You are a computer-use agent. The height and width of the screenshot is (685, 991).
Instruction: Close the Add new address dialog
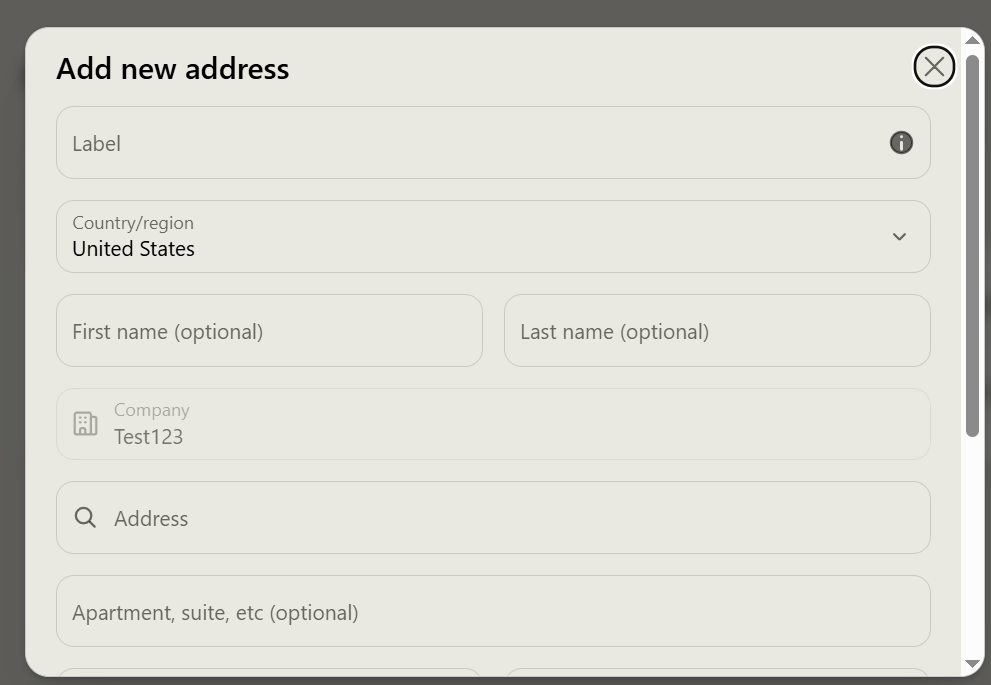click(933, 66)
